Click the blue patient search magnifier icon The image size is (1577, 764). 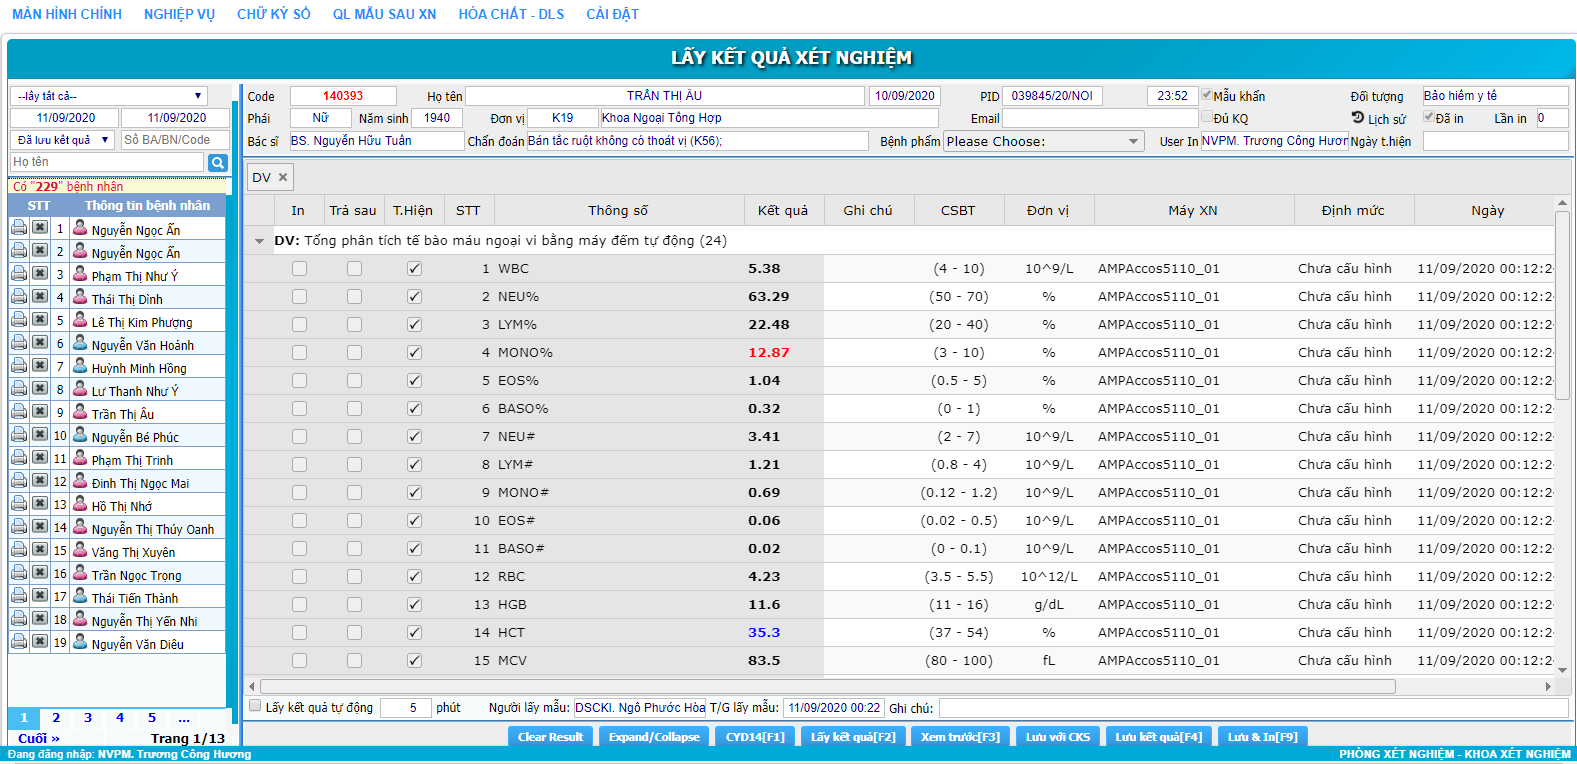pos(217,163)
